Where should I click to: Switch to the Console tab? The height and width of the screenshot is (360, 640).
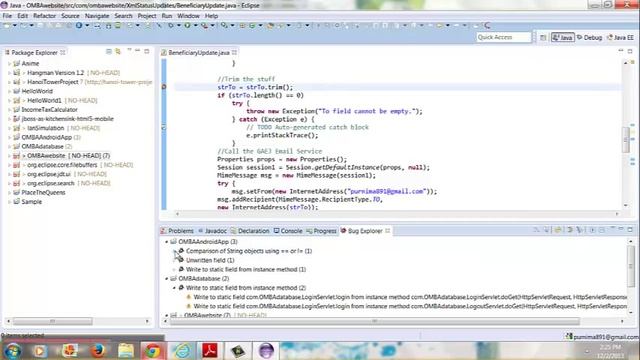[x=288, y=231]
